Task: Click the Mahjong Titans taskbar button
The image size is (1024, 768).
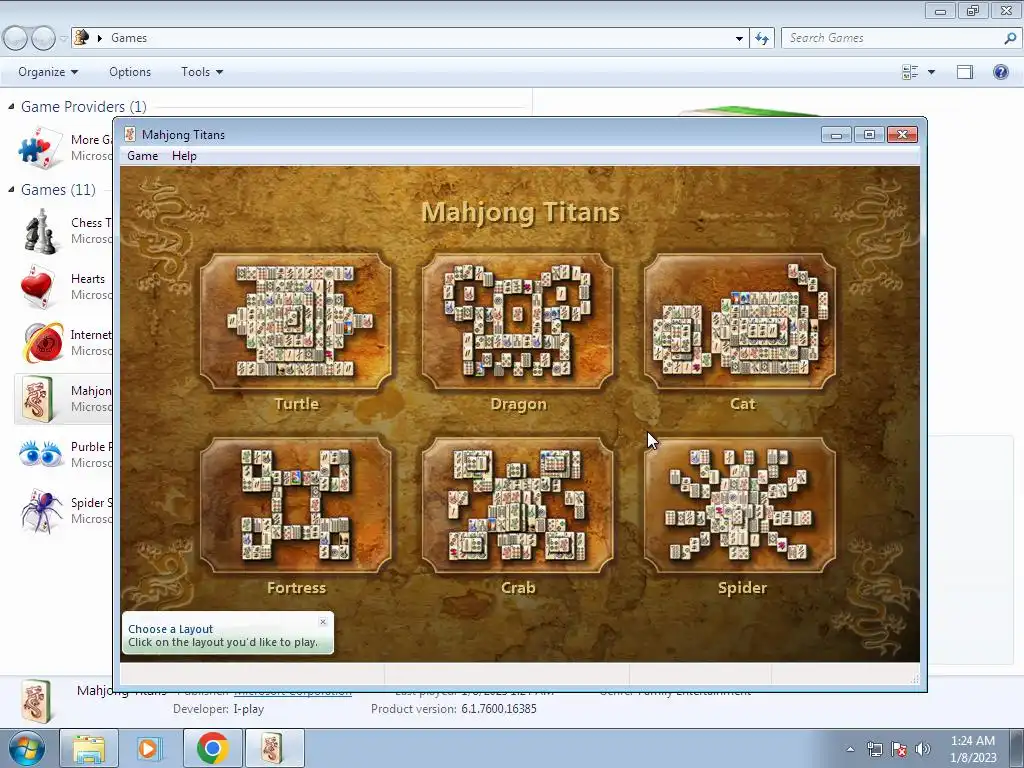Action: (x=274, y=748)
